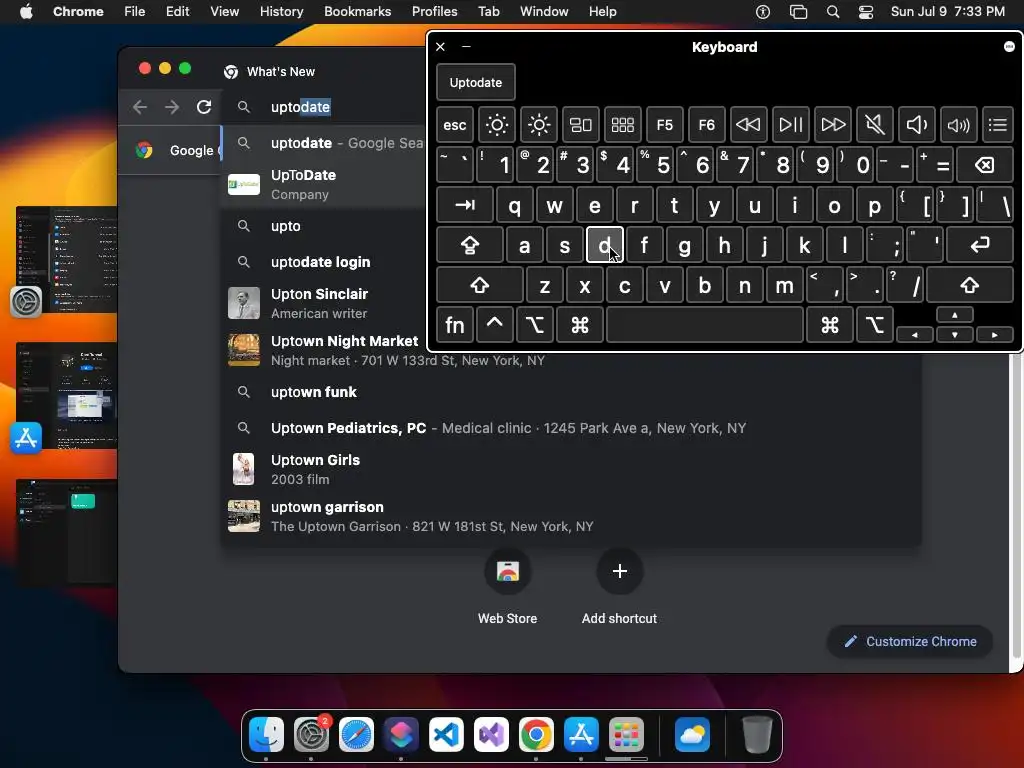
Task: Increase brightness using the keyboard panel key
Action: click(x=539, y=125)
